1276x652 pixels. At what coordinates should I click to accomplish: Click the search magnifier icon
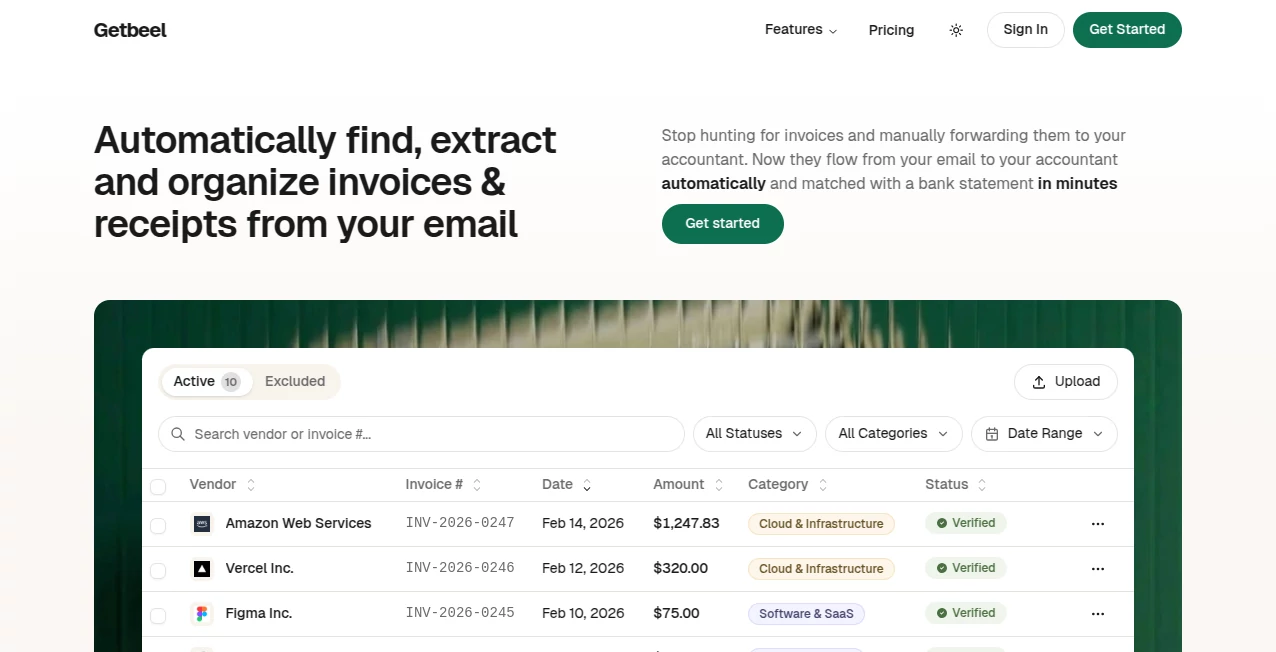[x=178, y=434]
